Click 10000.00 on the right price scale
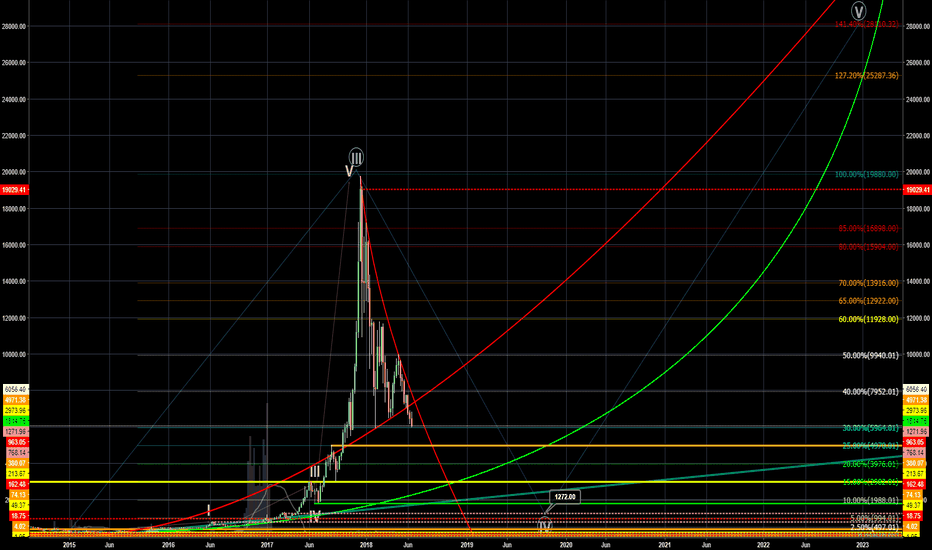Screen dimensions: 932x550 point(918,354)
